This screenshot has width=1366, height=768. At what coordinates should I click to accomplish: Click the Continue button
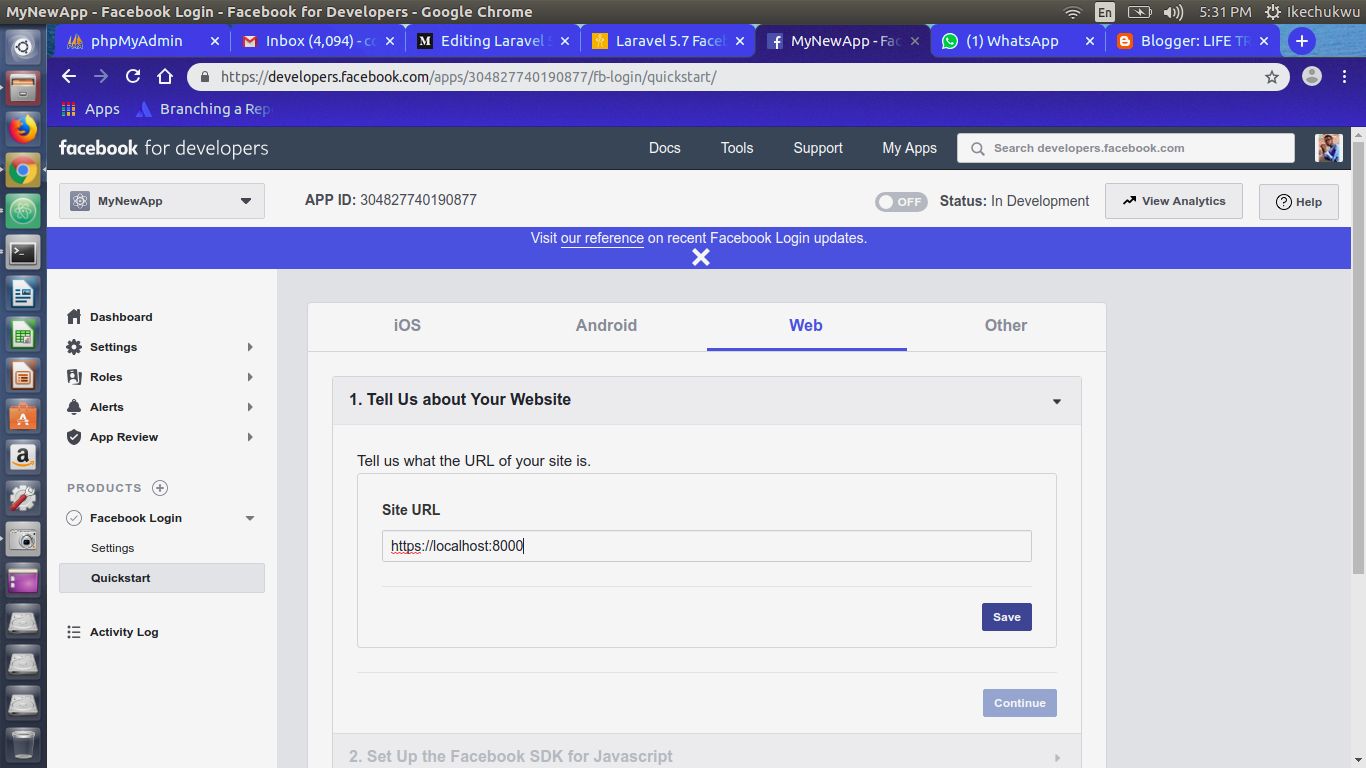point(1020,703)
